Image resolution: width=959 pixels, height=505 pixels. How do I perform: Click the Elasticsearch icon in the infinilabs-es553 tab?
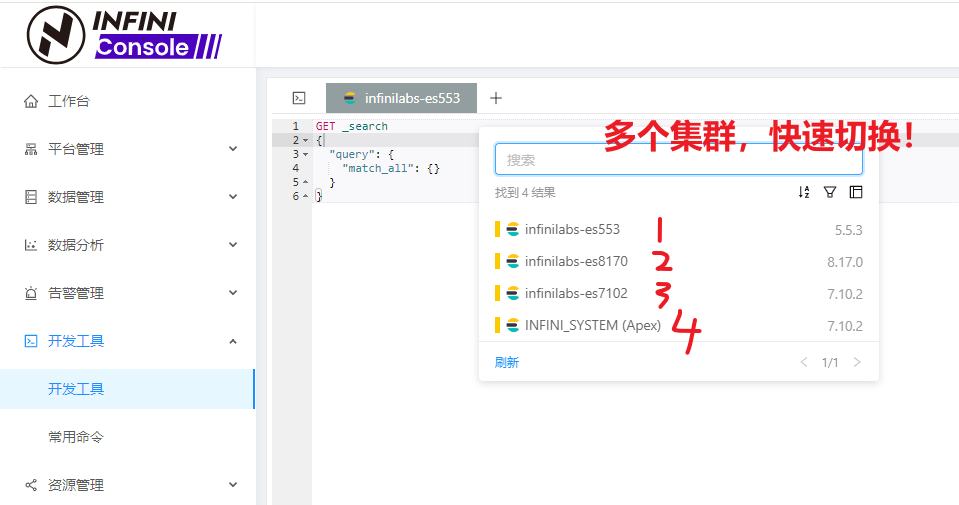click(x=350, y=98)
